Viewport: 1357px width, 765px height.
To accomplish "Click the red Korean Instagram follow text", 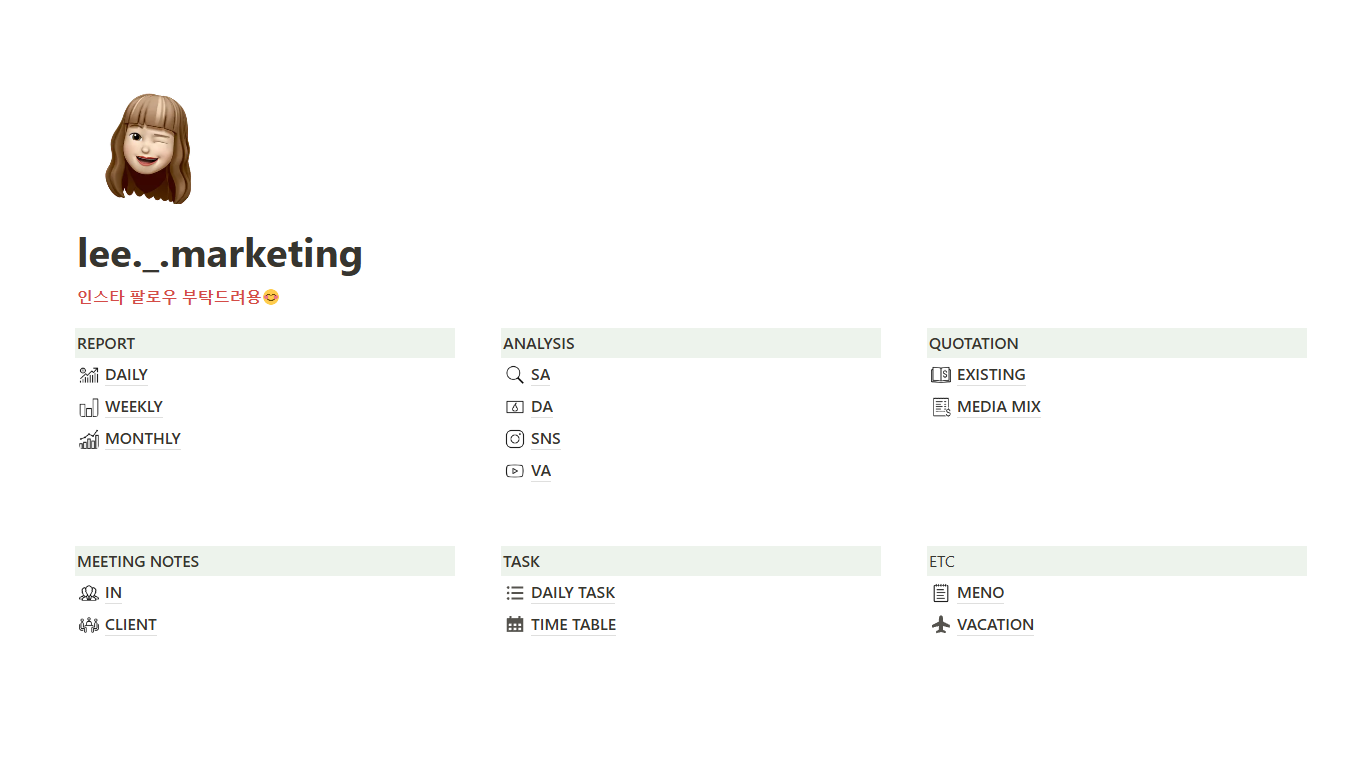I will pyautogui.click(x=178, y=297).
